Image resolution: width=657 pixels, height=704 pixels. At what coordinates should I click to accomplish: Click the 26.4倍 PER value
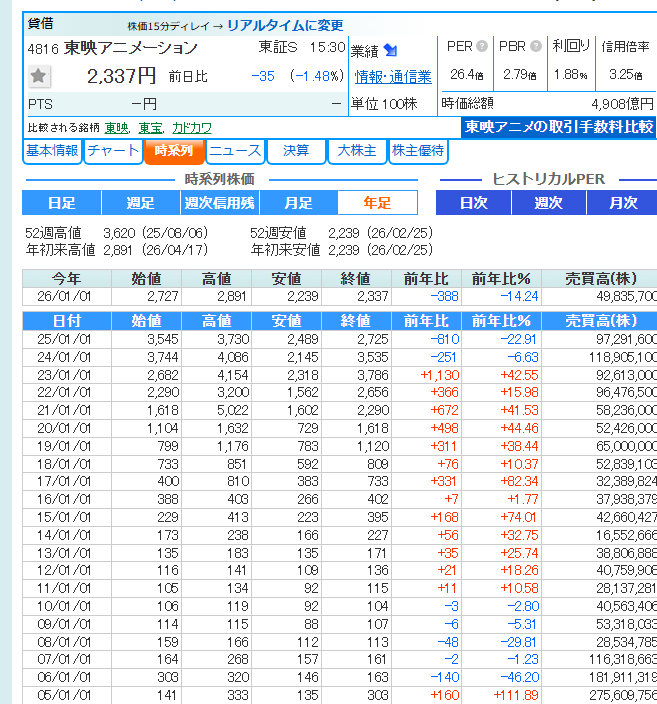point(467,75)
